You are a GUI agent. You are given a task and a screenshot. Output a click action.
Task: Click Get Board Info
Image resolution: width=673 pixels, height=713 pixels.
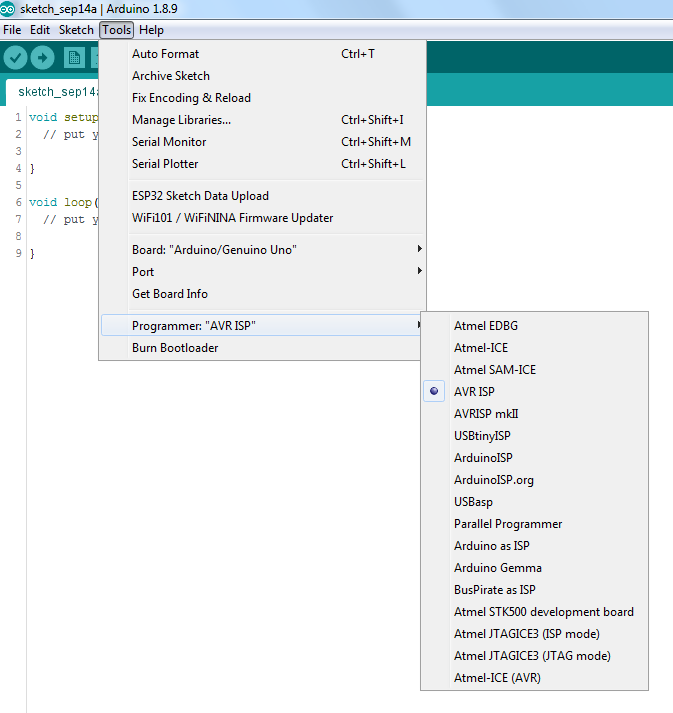pos(263,294)
